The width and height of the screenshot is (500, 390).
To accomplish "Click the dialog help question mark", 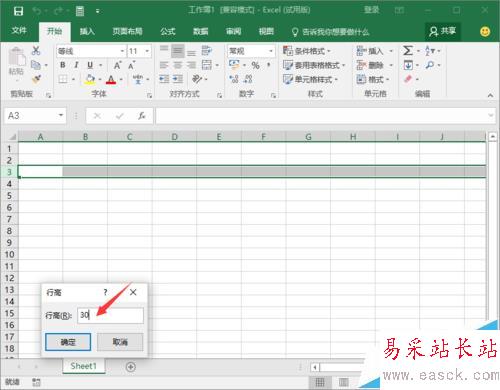I will tap(105, 292).
